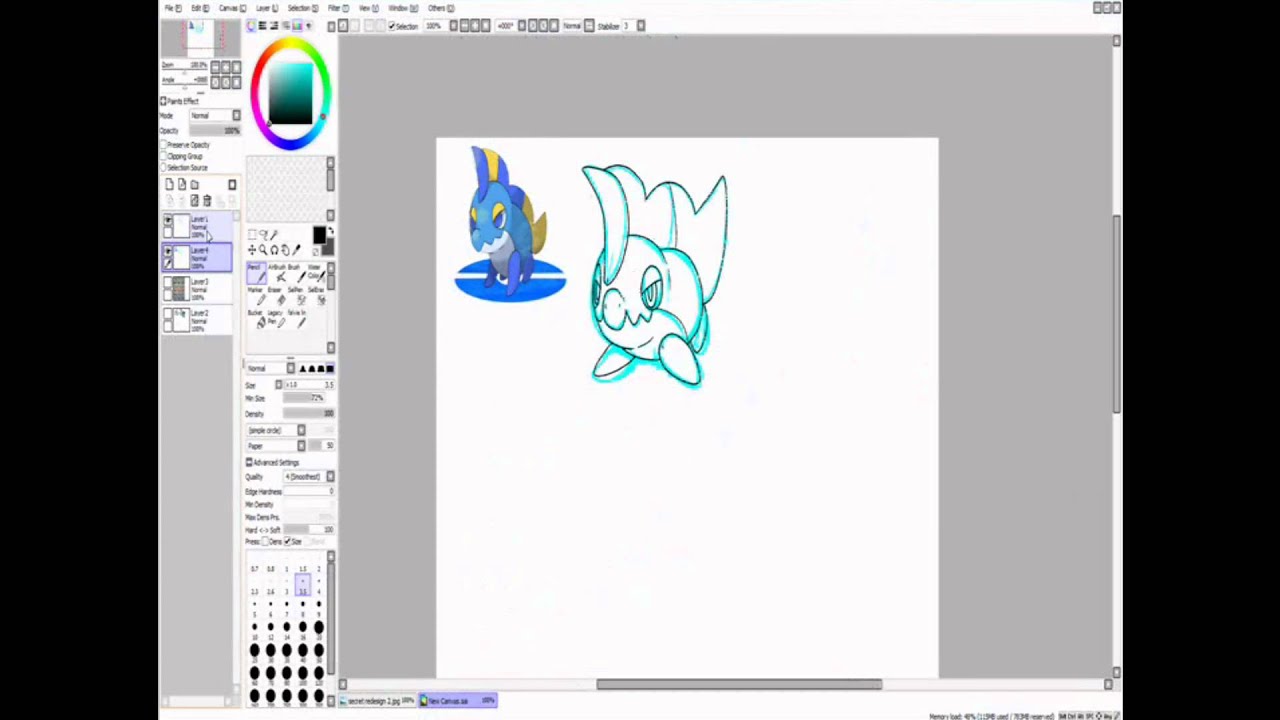
Task: Select the move tool
Action: pyautogui.click(x=252, y=250)
